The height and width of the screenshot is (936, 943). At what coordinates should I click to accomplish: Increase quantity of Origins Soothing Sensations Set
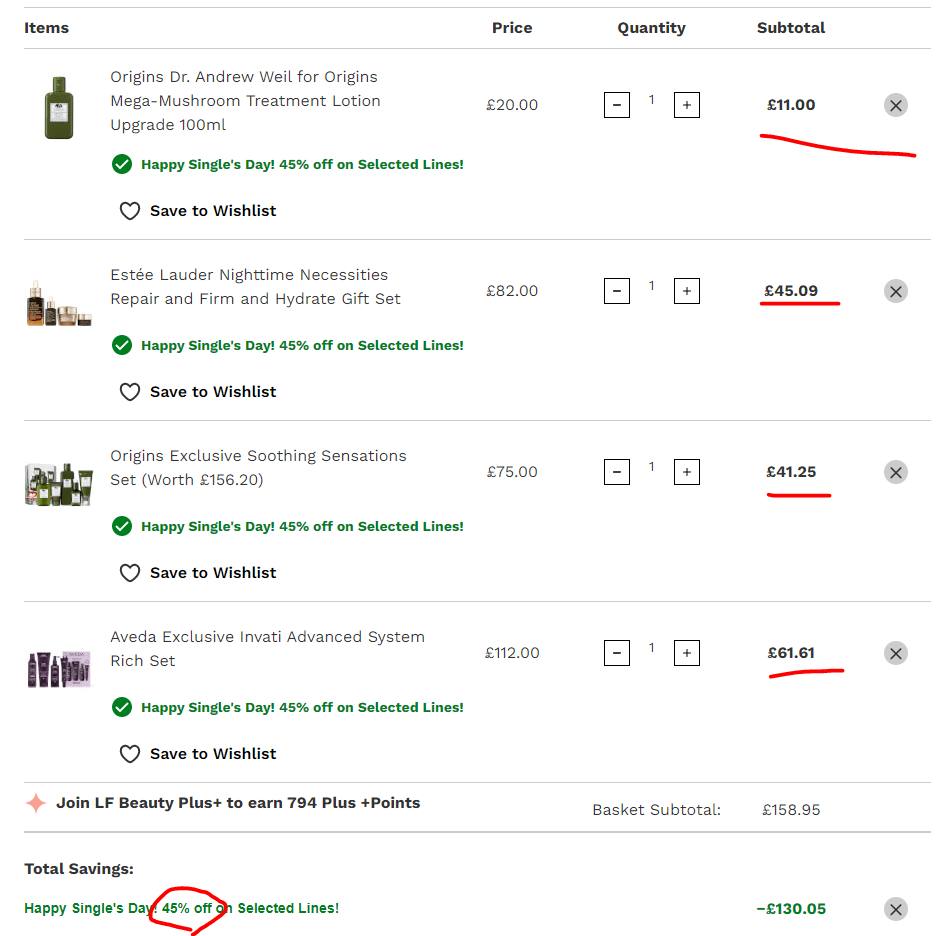(x=686, y=472)
